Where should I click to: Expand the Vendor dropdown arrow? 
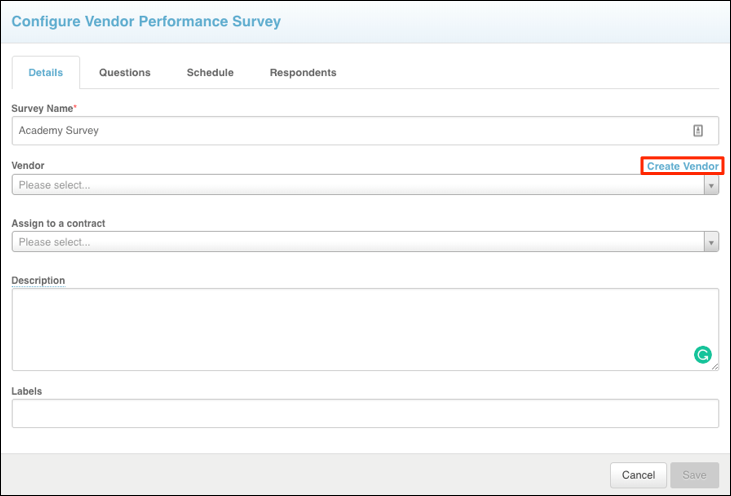[711, 185]
